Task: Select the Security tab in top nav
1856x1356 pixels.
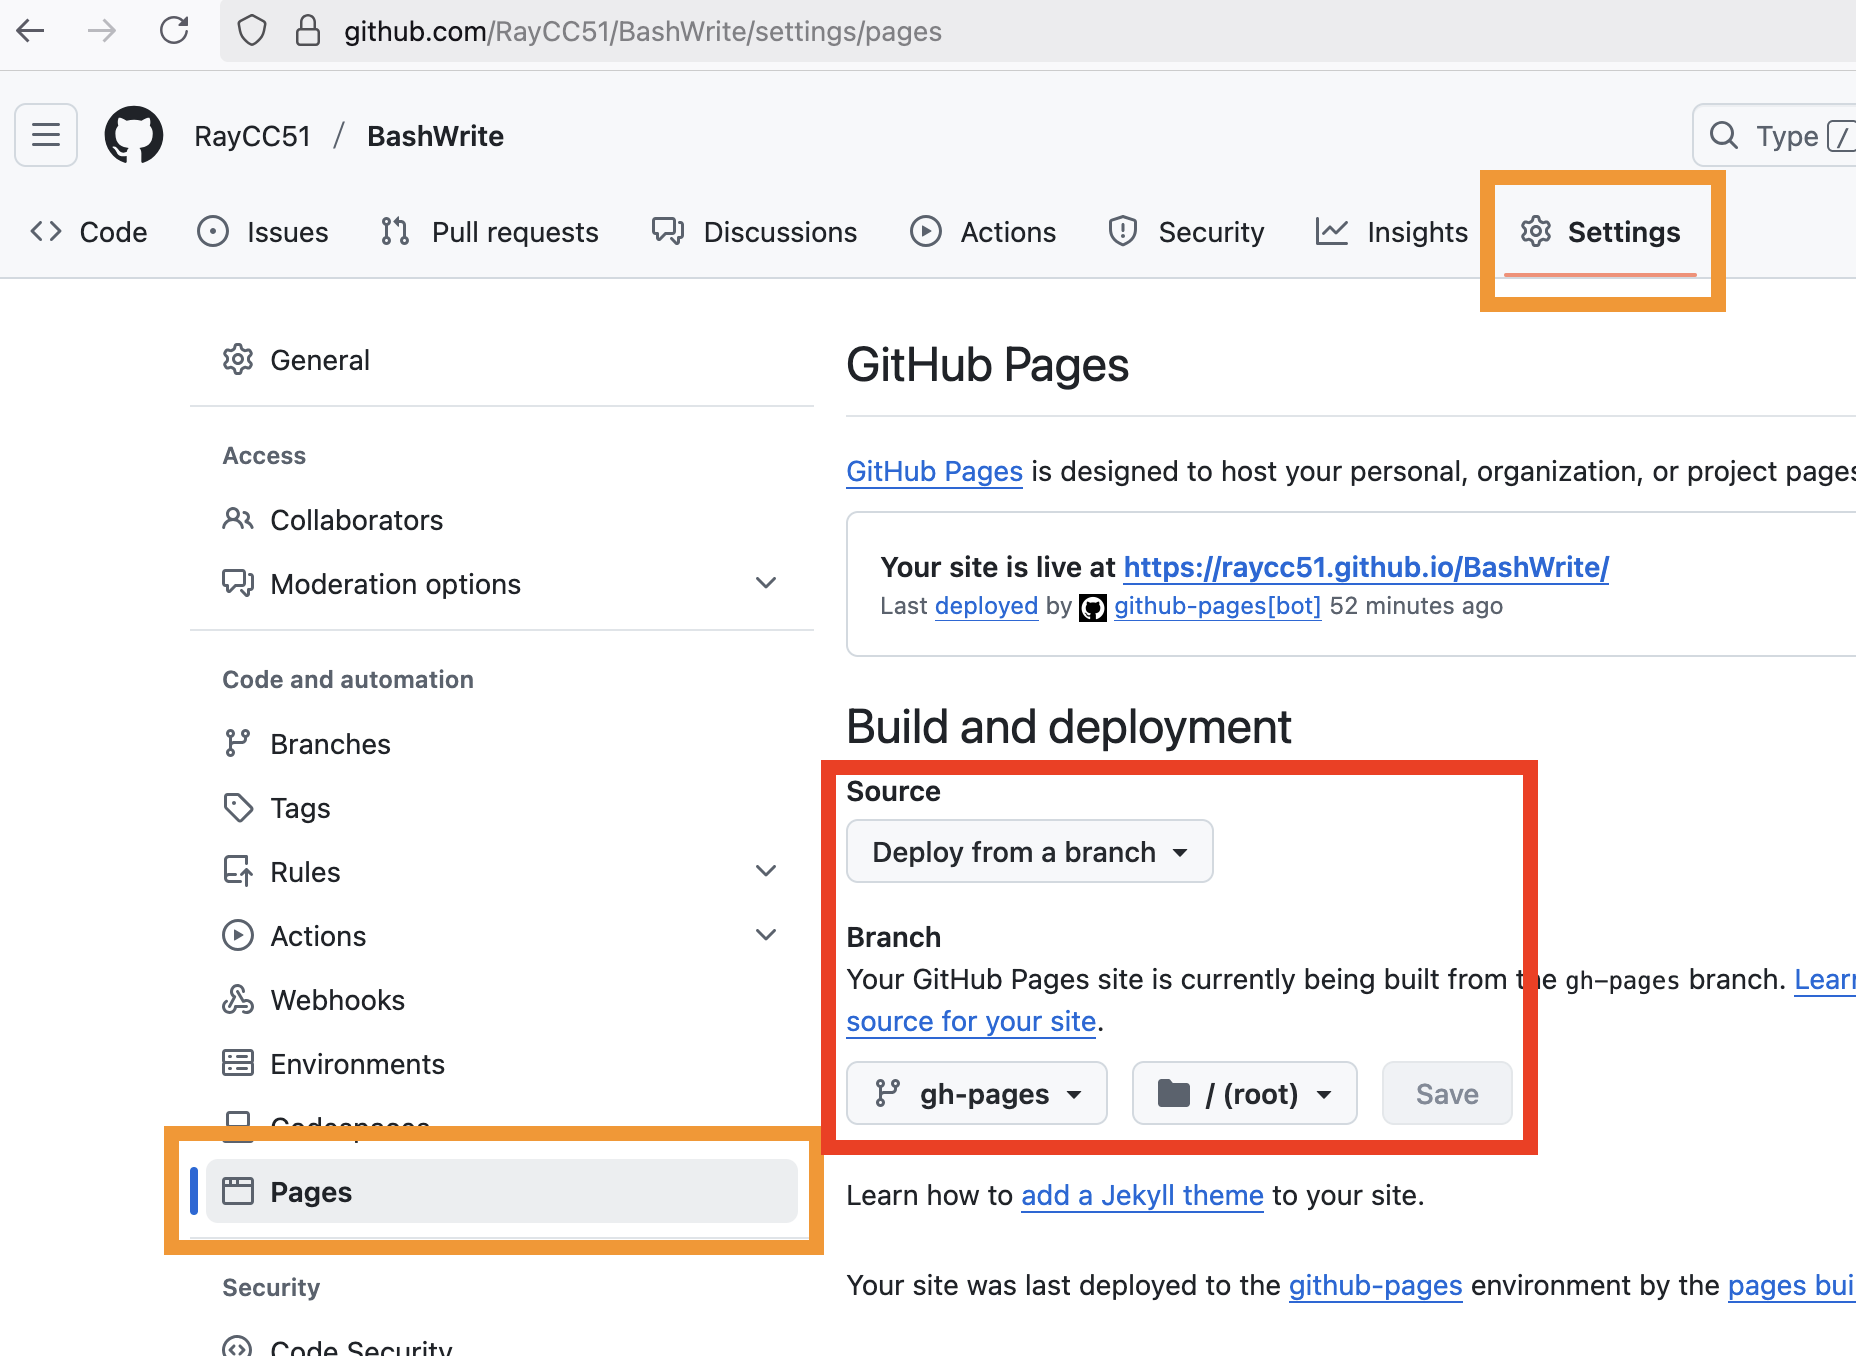Action: (1186, 232)
